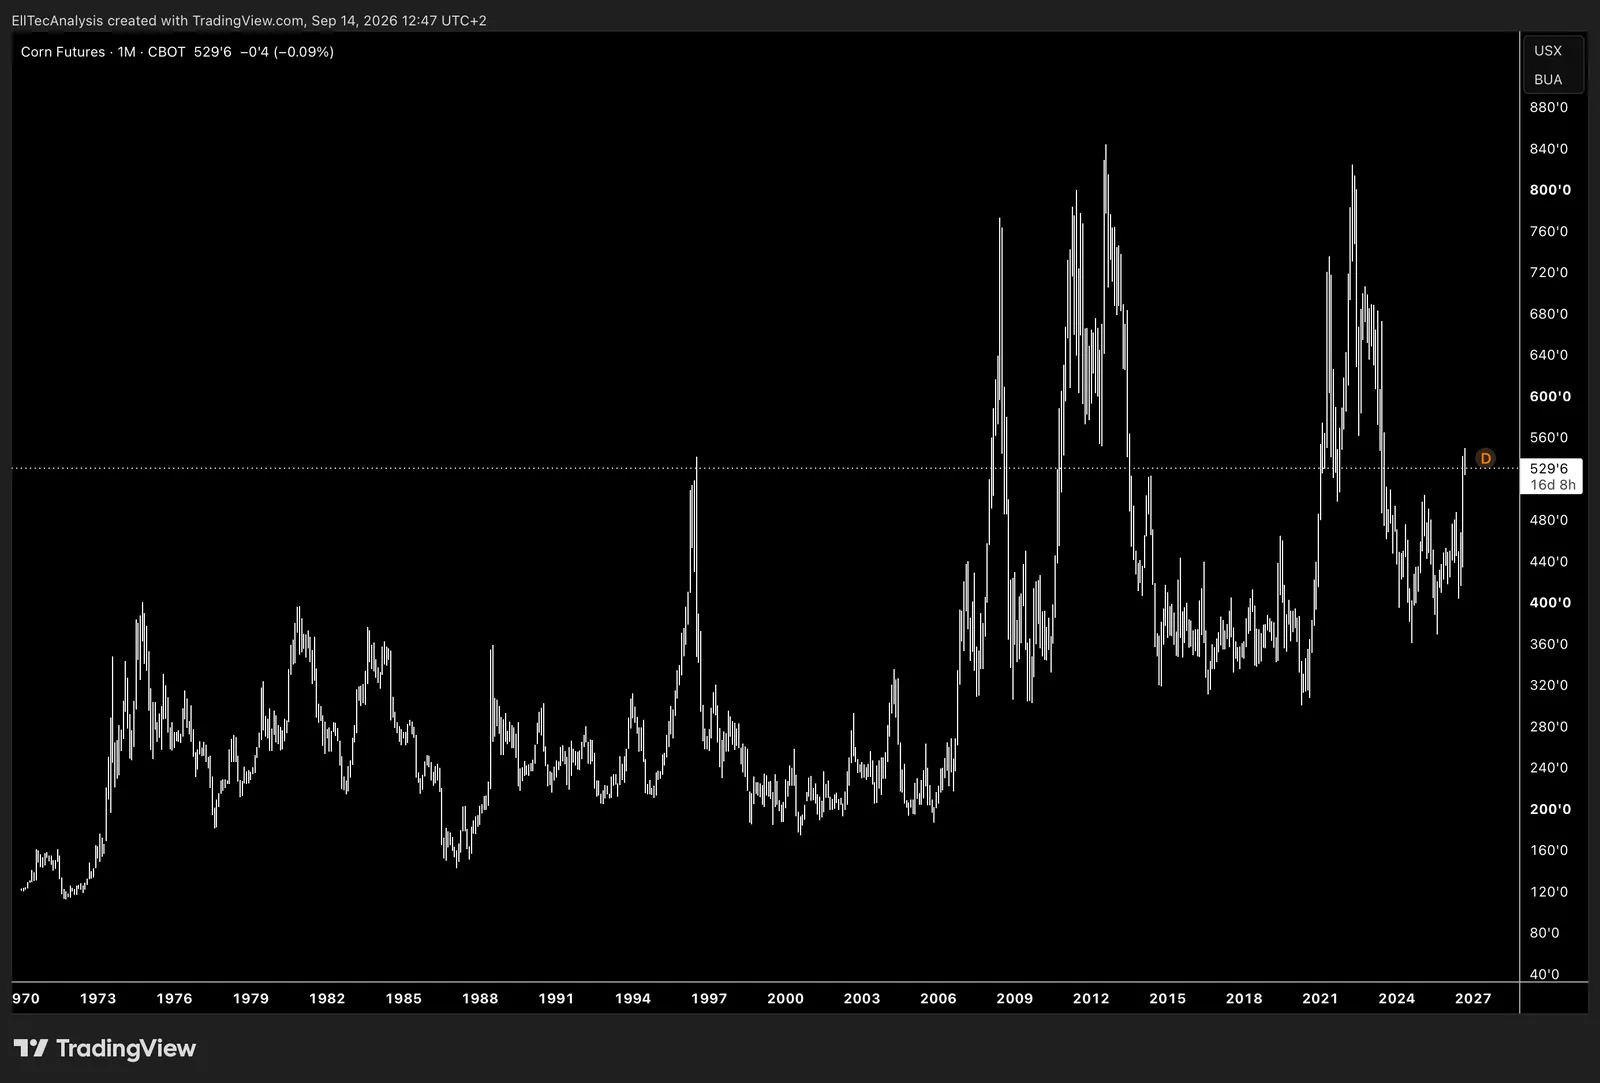Click the 2024 year on time axis
Image resolution: width=1600 pixels, height=1083 pixels.
click(x=1397, y=998)
